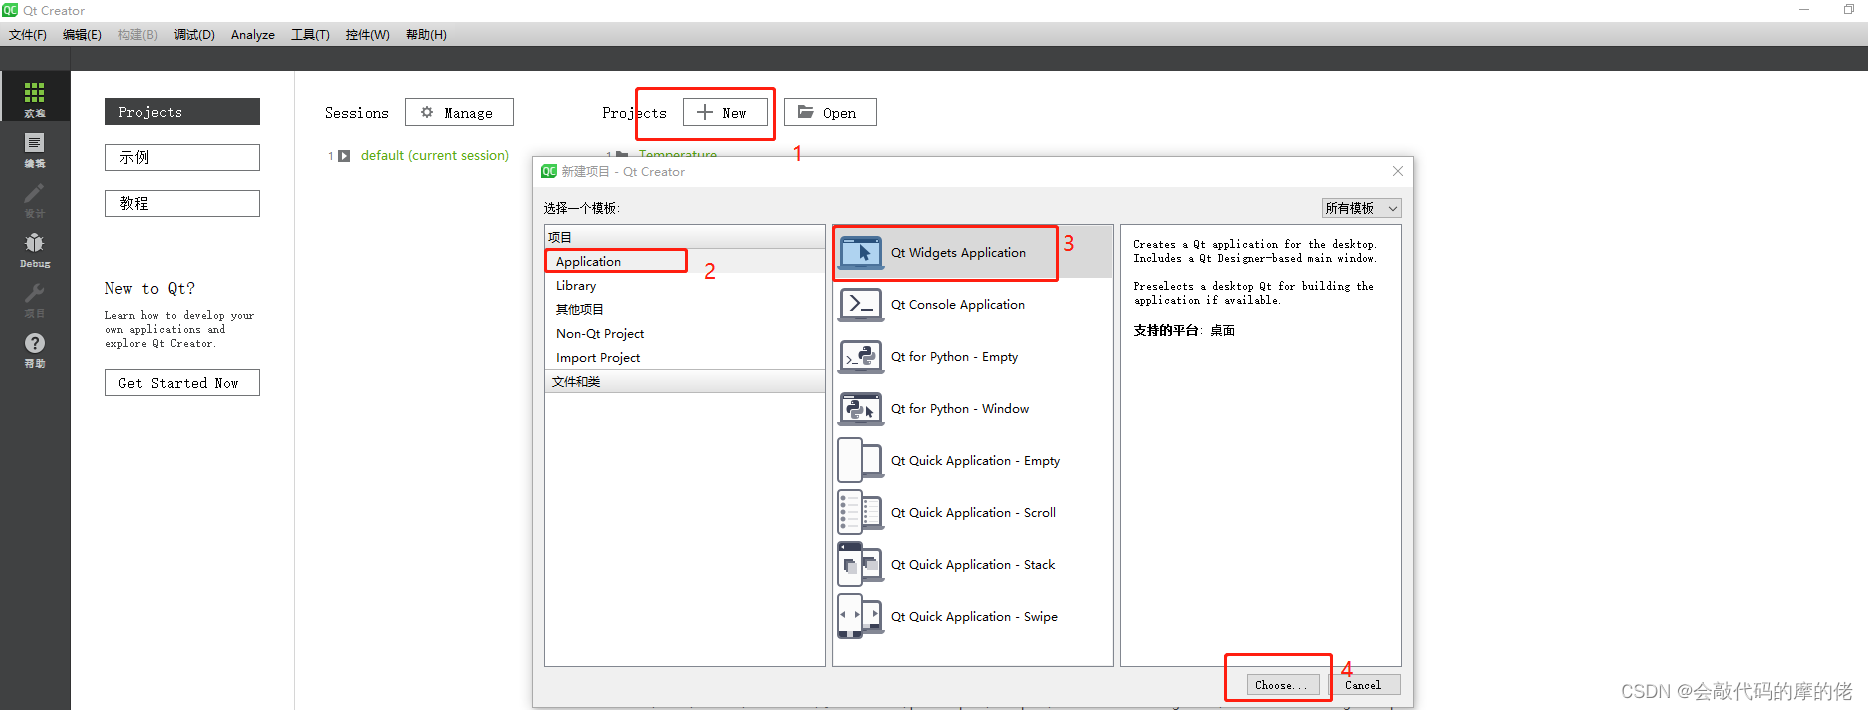Open the Welcome mode in sidebar
1868x710 pixels.
click(35, 97)
